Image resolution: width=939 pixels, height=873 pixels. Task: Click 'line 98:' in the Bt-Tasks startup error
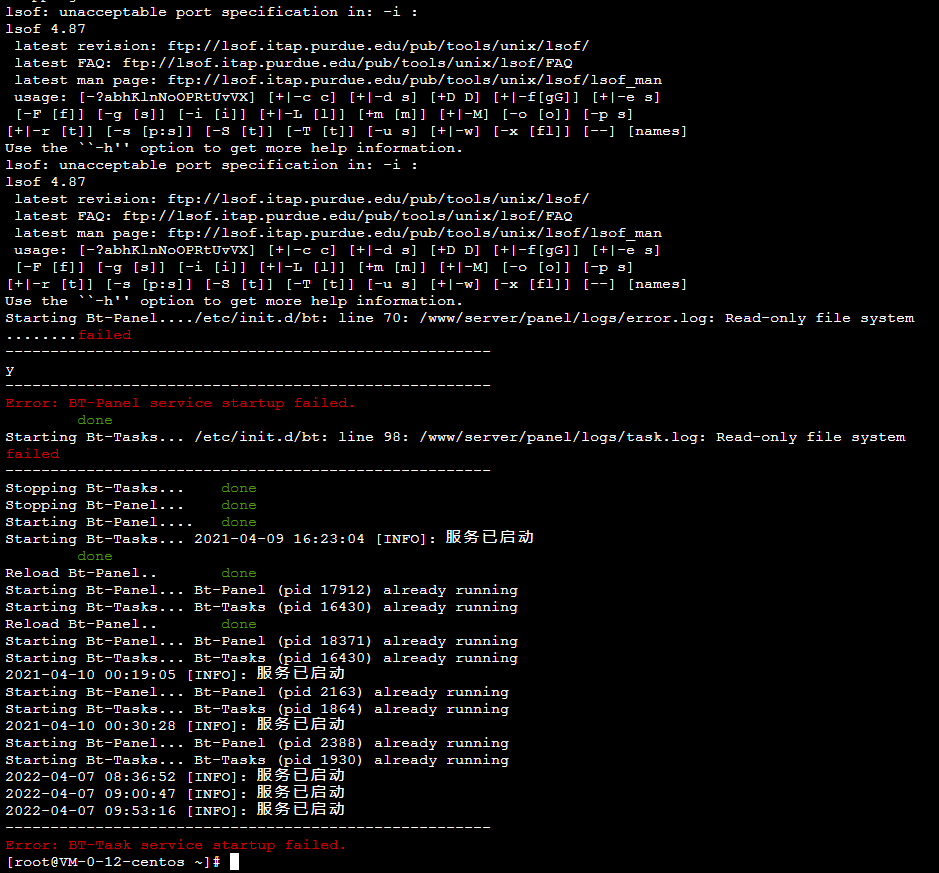[374, 437]
